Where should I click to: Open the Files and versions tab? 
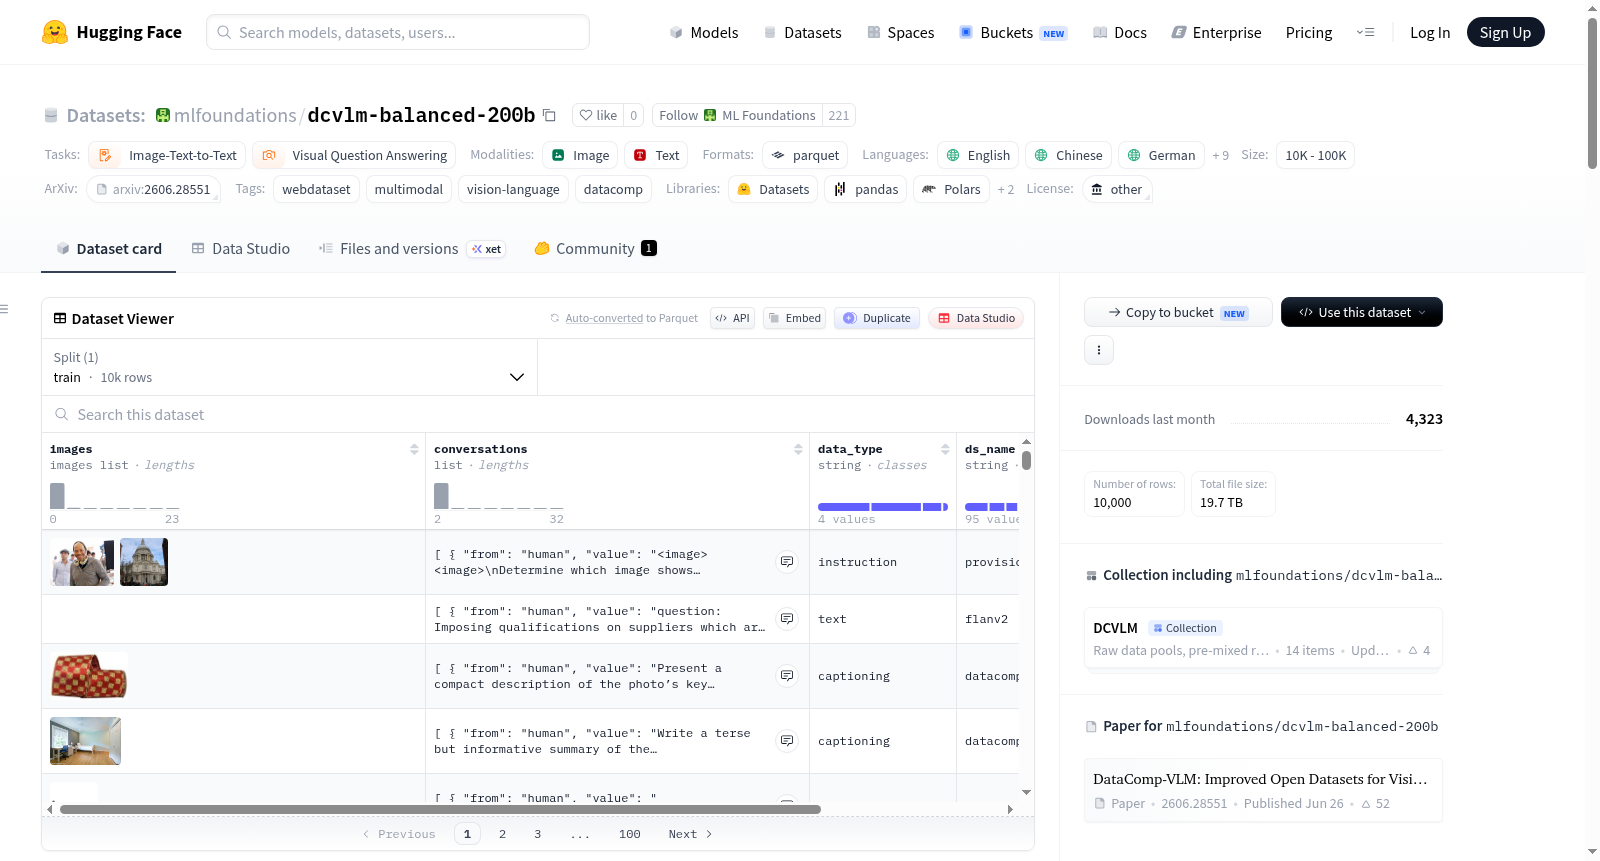click(411, 248)
